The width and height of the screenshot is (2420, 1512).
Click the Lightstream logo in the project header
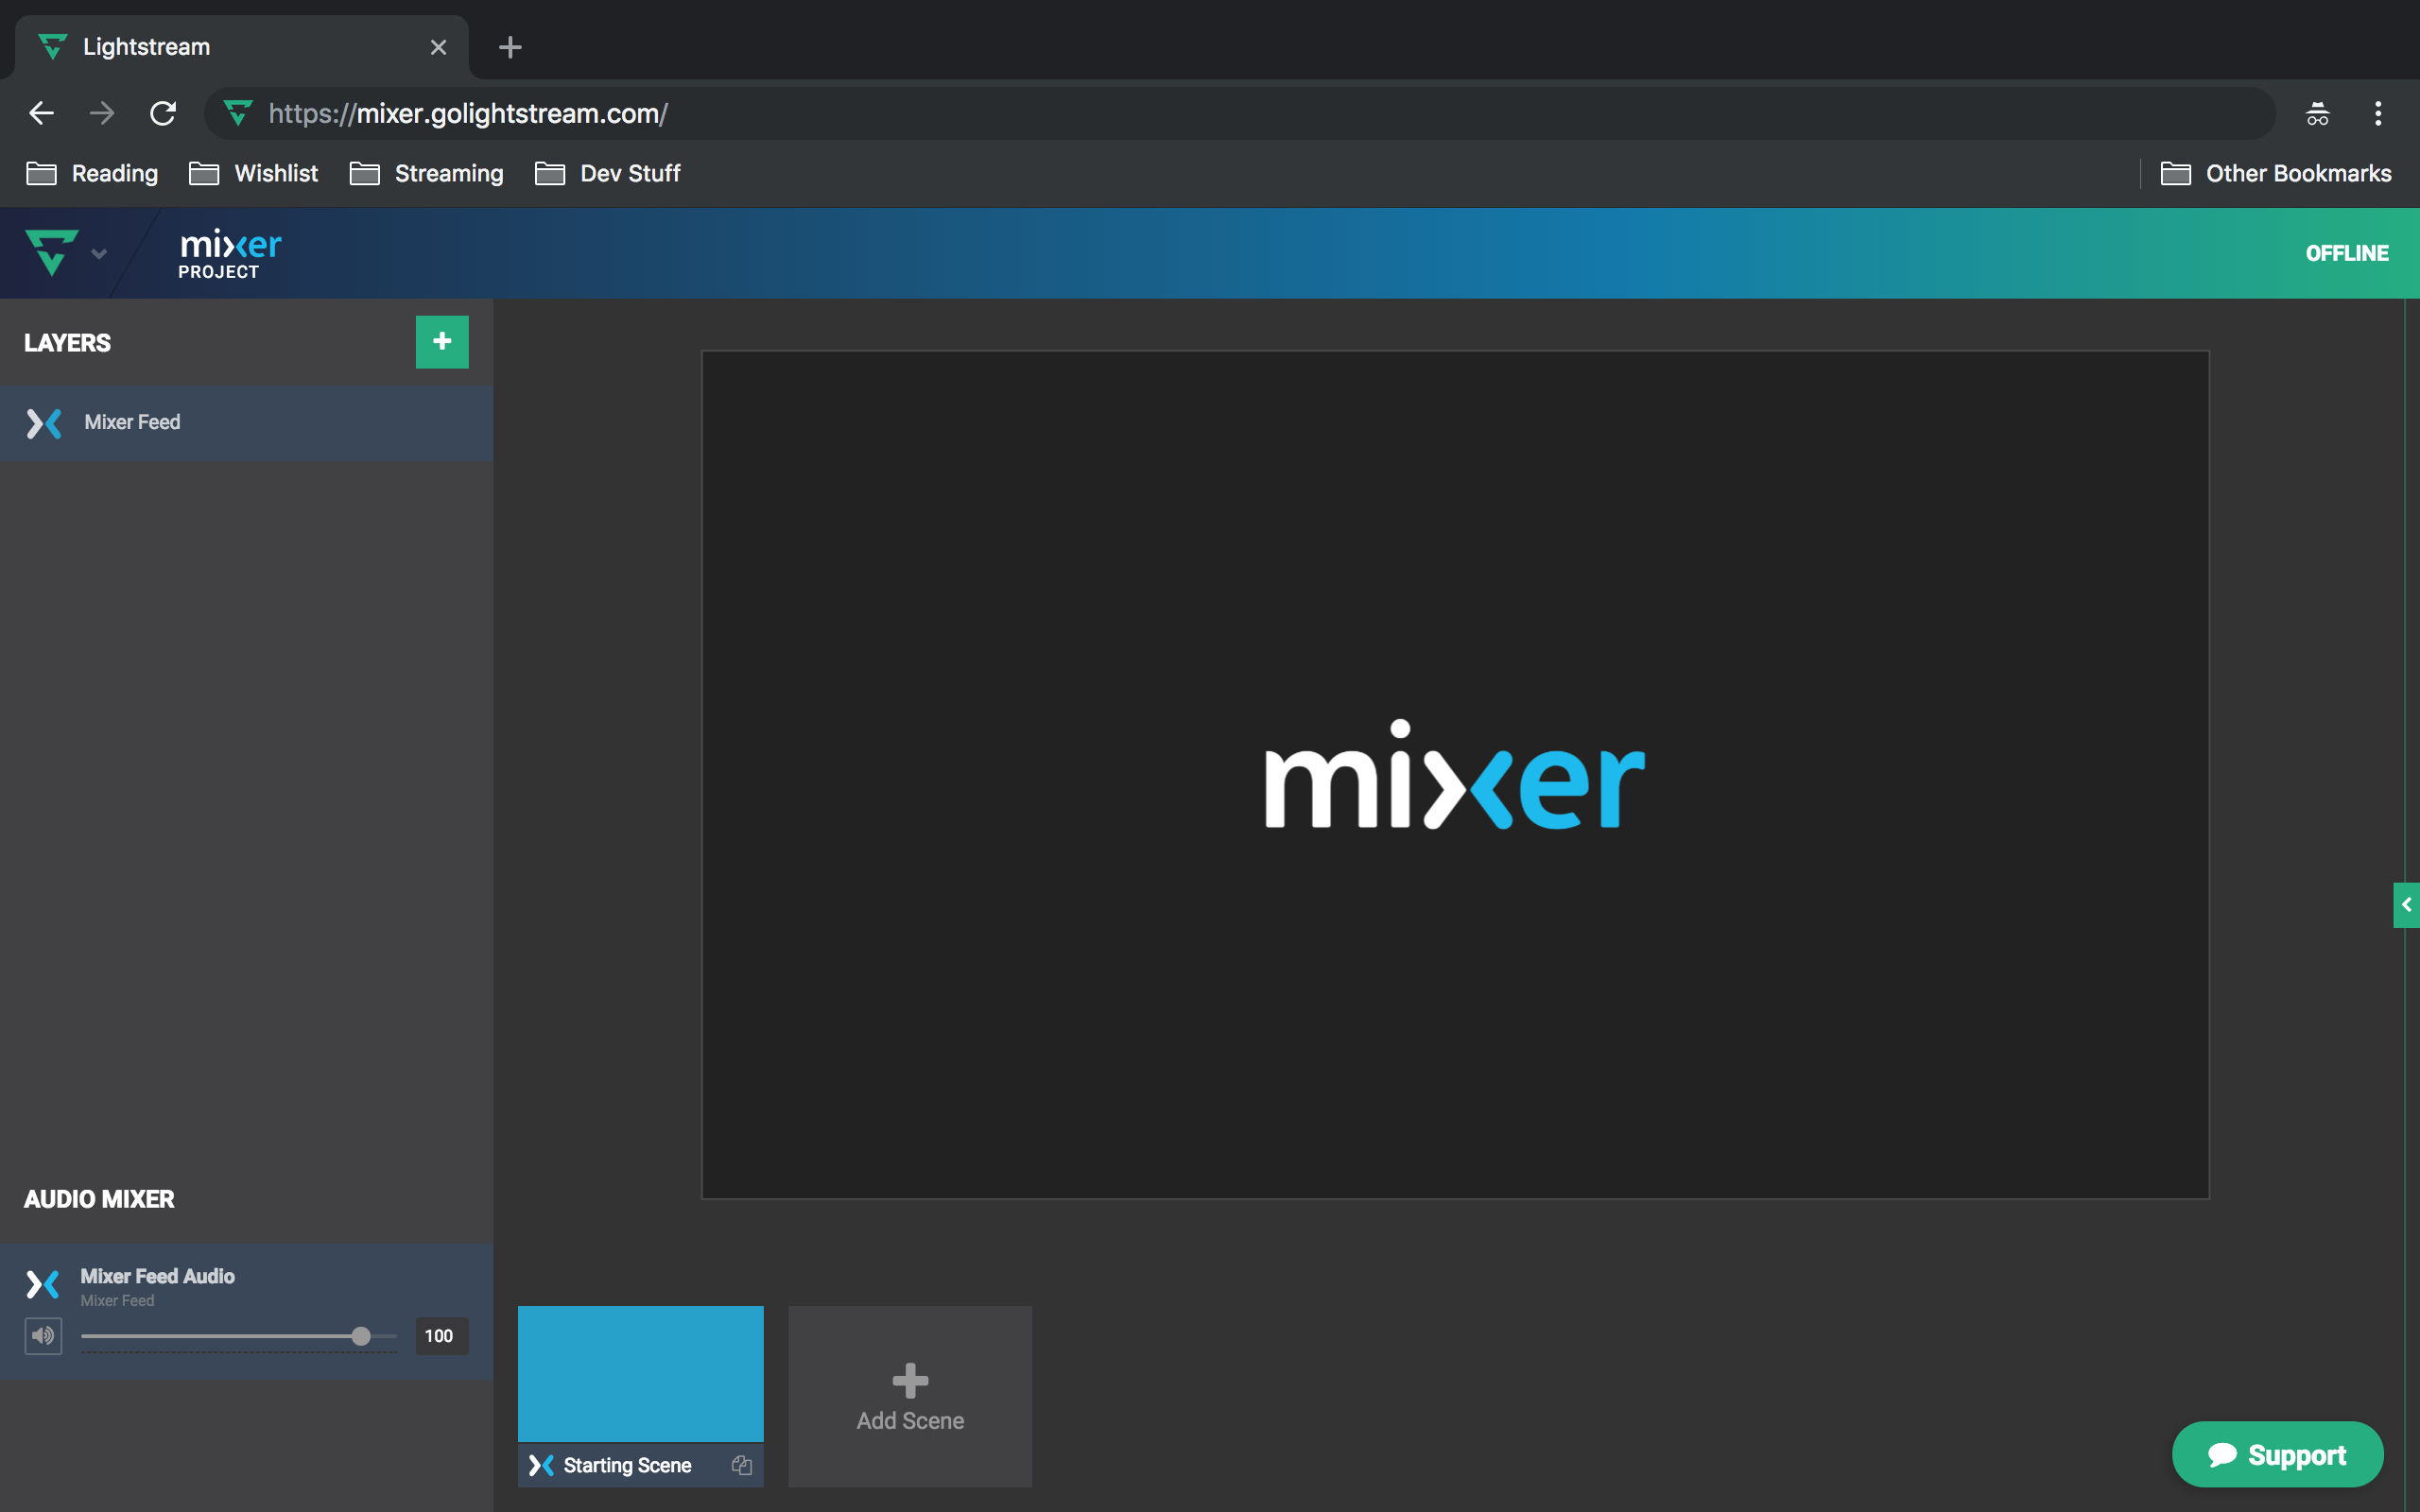pyautogui.click(x=52, y=252)
